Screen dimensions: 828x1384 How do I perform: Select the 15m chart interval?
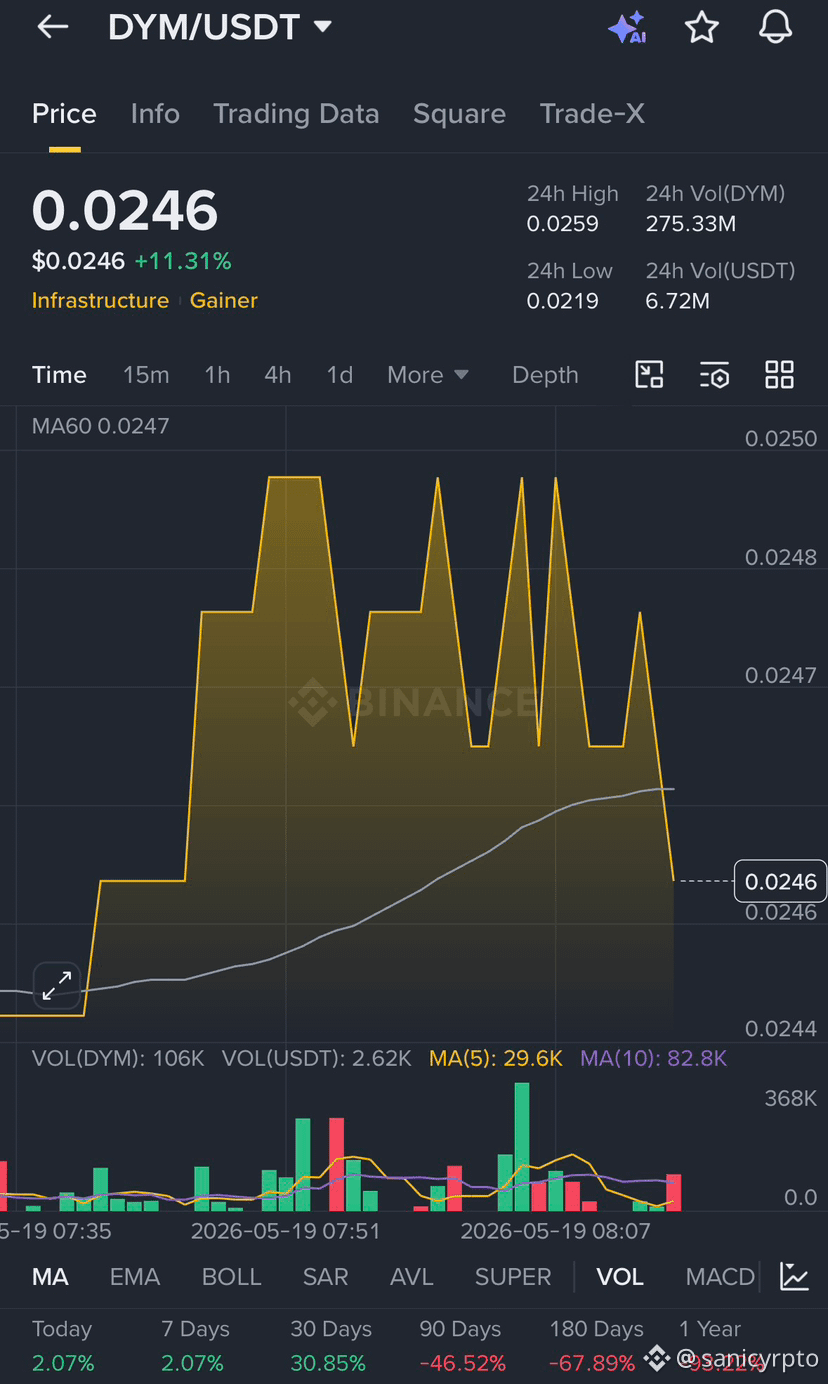146,375
